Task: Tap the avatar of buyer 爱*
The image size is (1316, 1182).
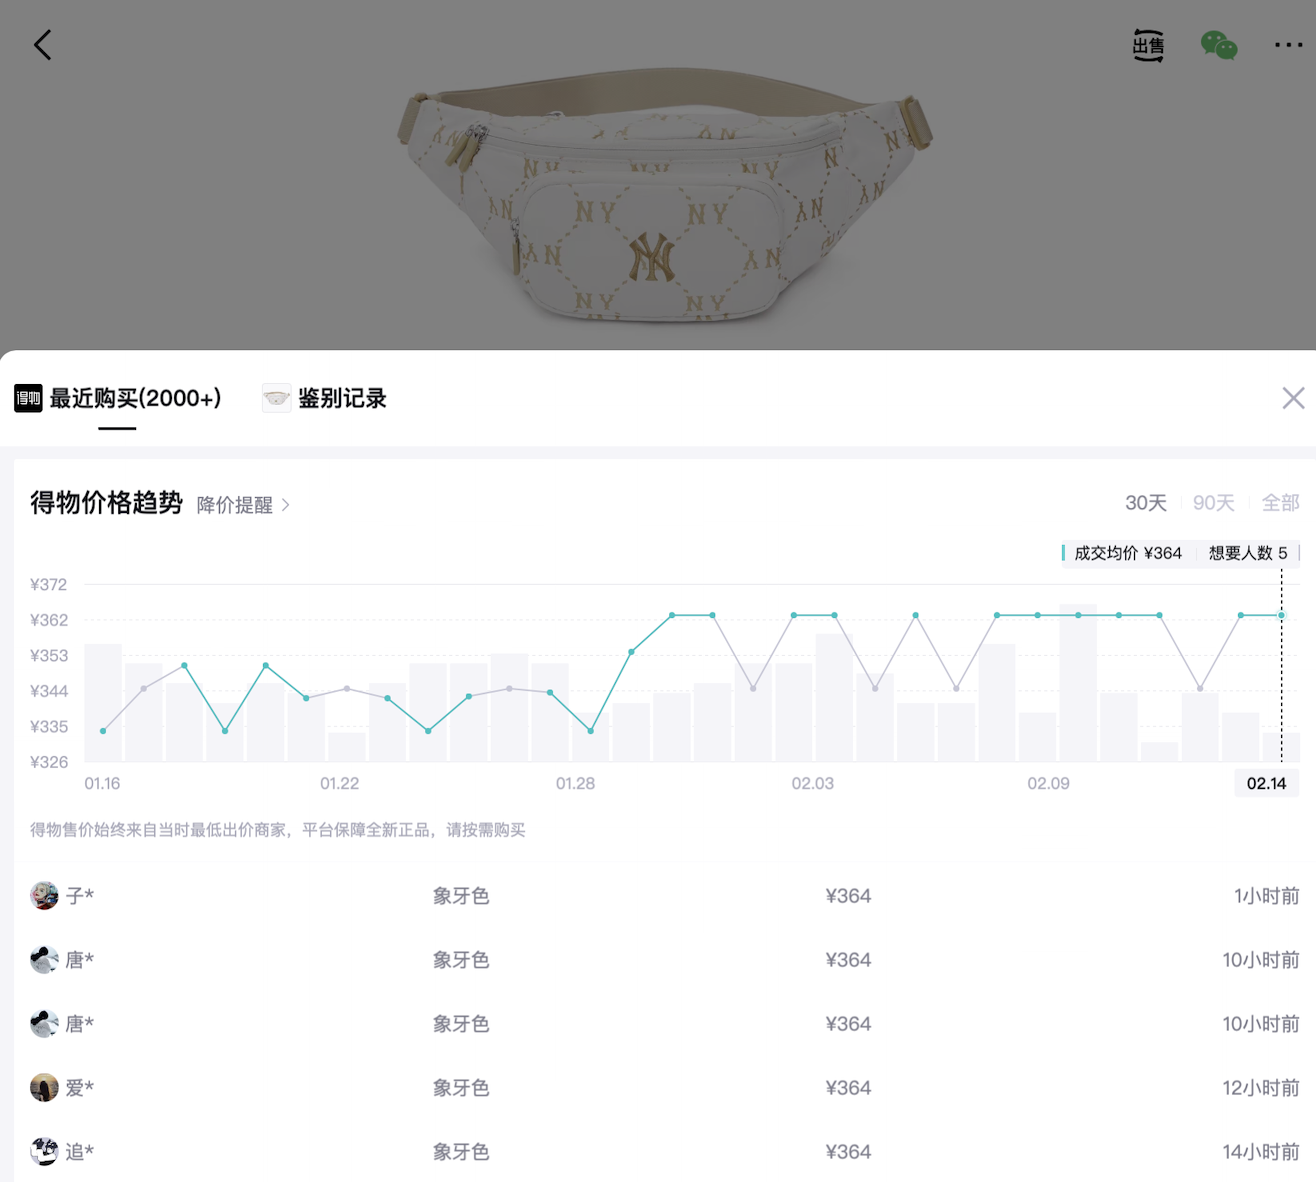Action: tap(44, 1088)
